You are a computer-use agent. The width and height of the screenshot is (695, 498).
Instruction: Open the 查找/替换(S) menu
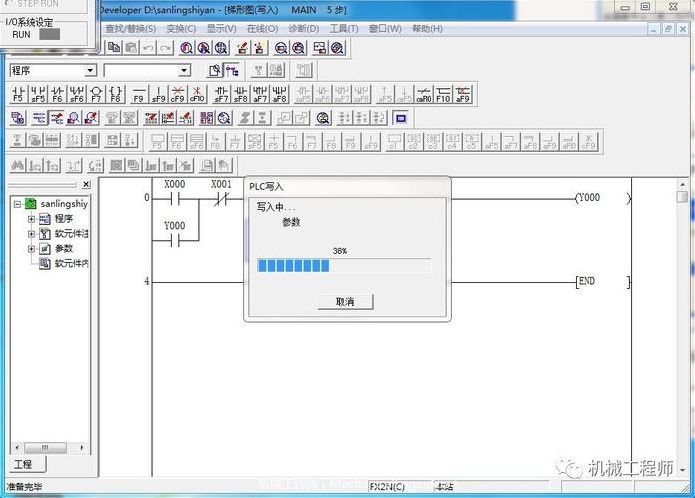tap(130, 29)
